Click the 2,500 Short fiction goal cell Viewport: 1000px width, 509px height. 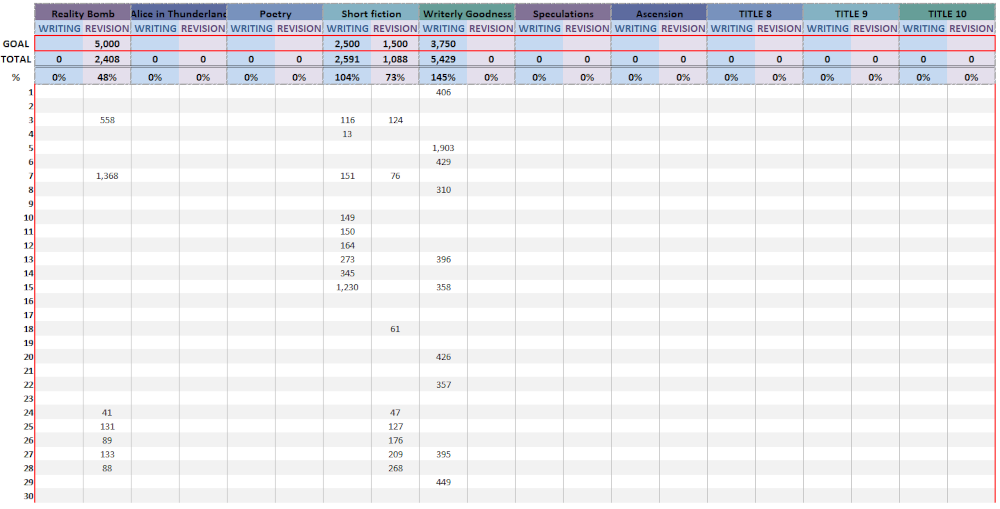click(347, 44)
